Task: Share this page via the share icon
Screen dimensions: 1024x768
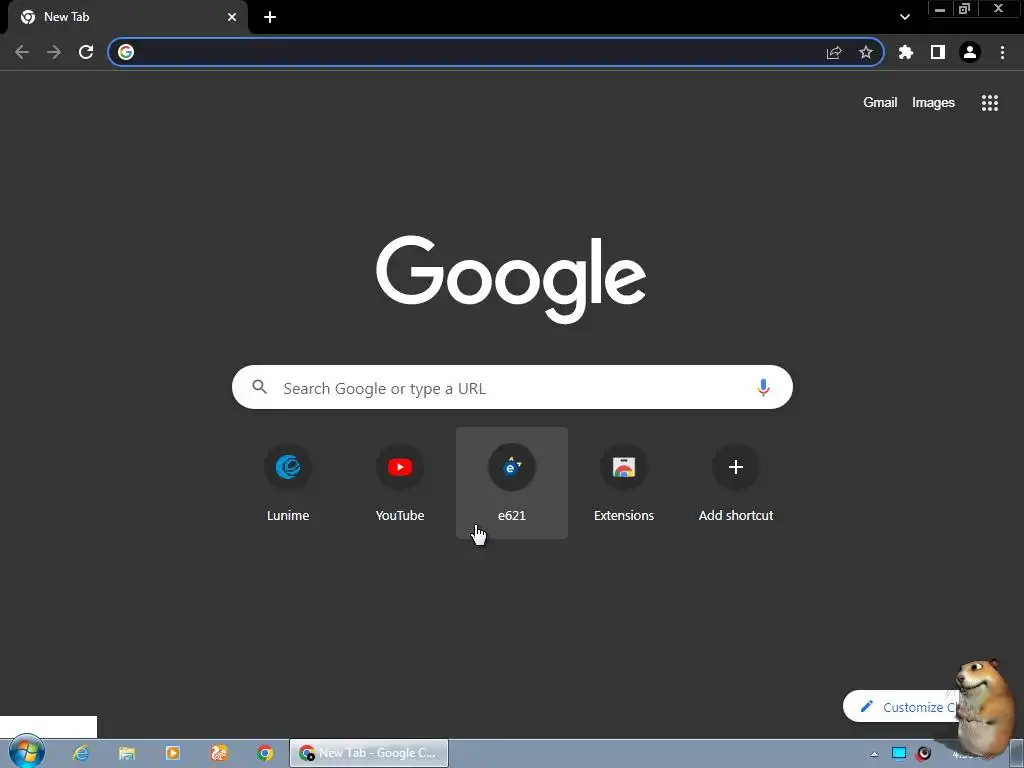Action: pos(834,52)
